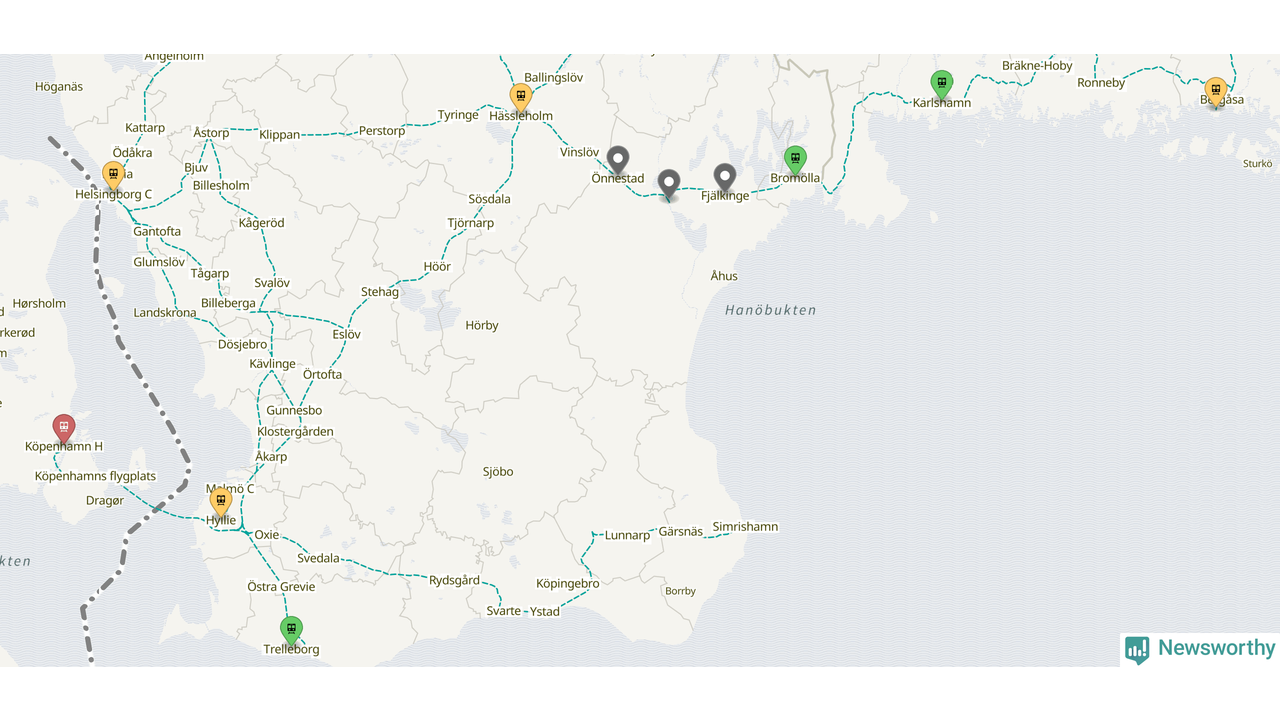
Task: Open the green train marker at Karlshamn
Action: point(941,85)
